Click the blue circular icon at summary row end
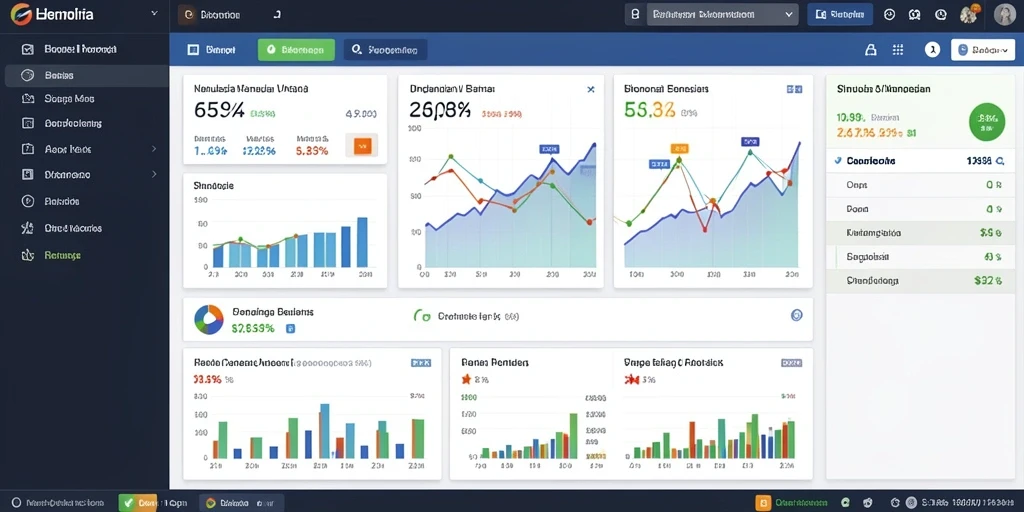Viewport: 1024px width, 512px height. tap(796, 315)
